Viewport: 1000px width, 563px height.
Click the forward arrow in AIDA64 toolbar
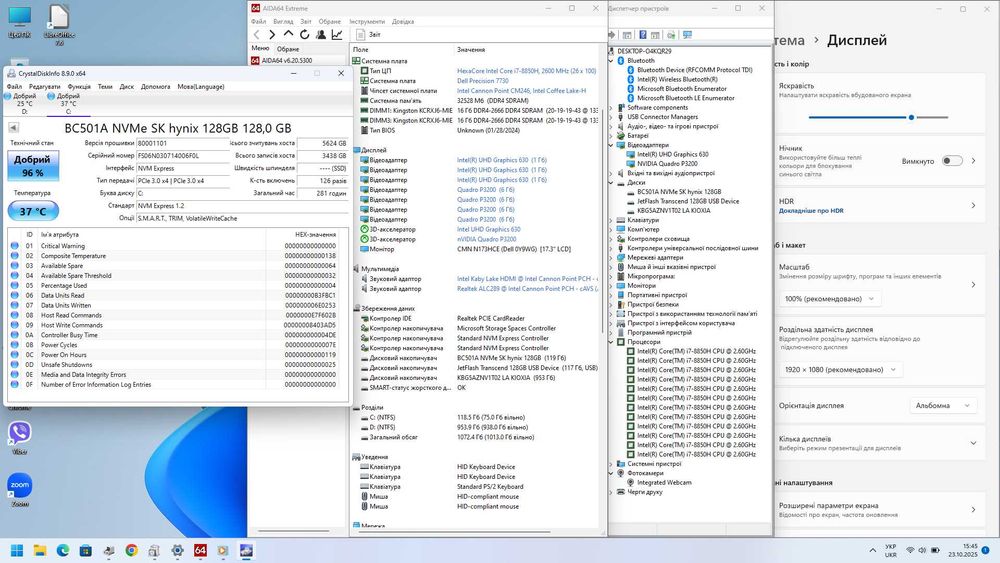(x=272, y=34)
